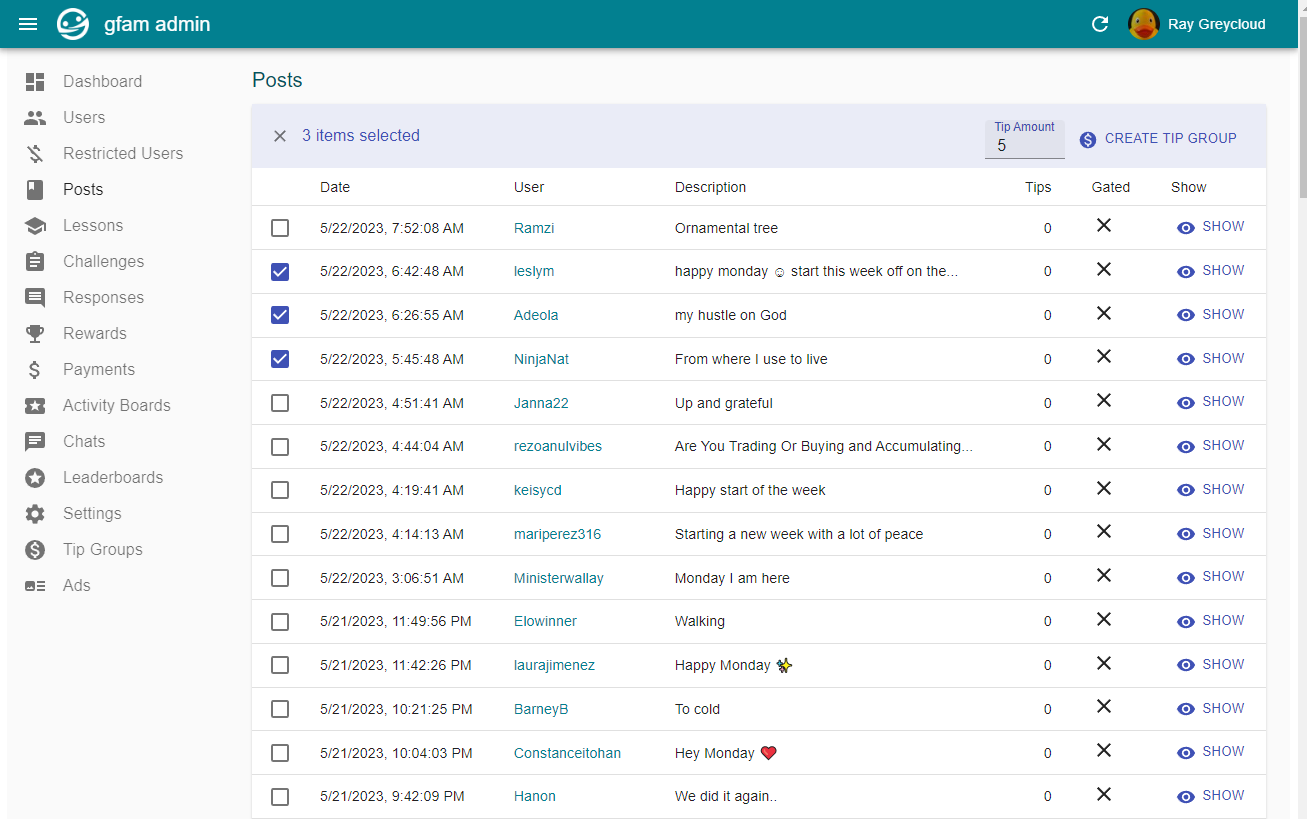1307x819 pixels.
Task: Open user link Adeola
Action: point(536,315)
